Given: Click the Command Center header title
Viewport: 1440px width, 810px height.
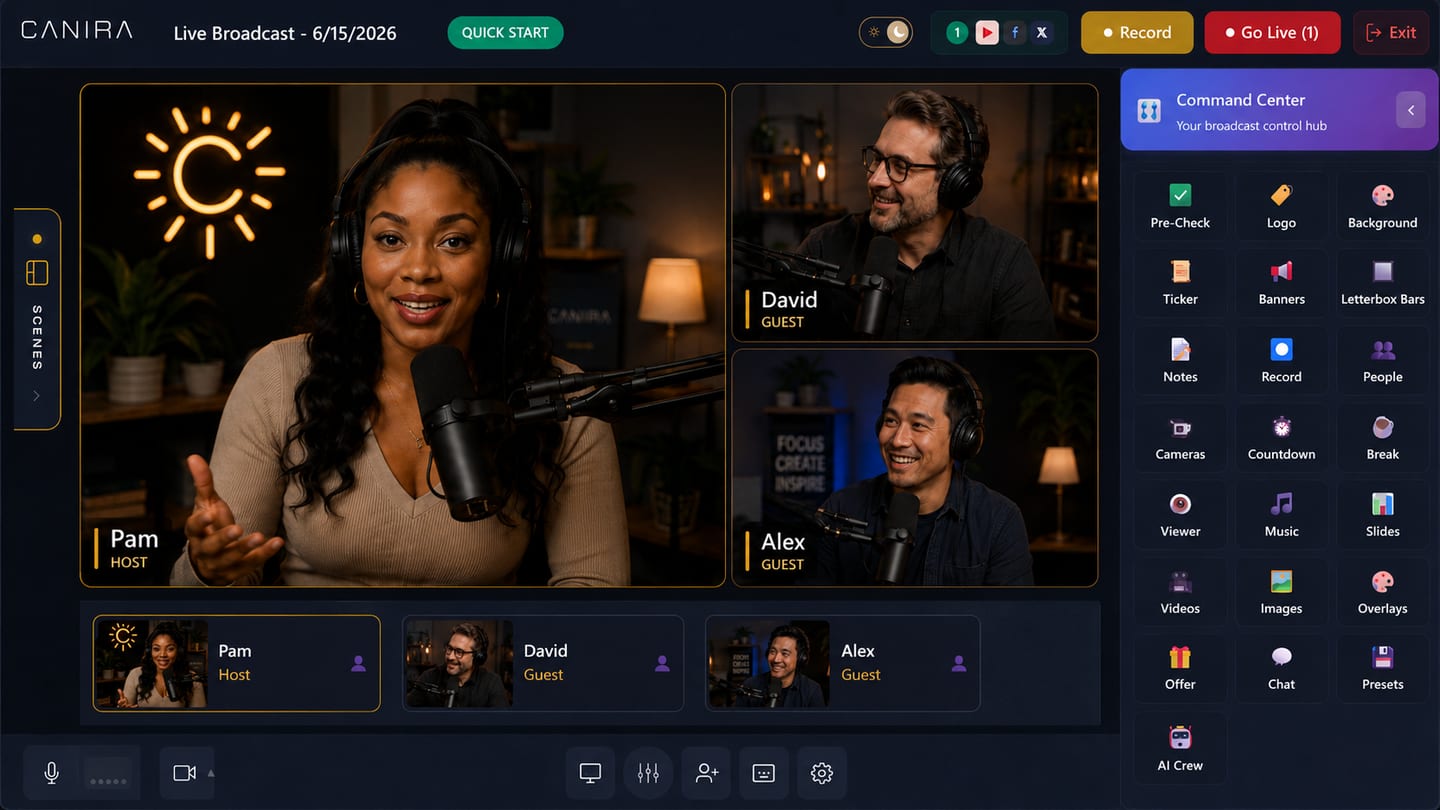Looking at the screenshot, I should [x=1240, y=100].
